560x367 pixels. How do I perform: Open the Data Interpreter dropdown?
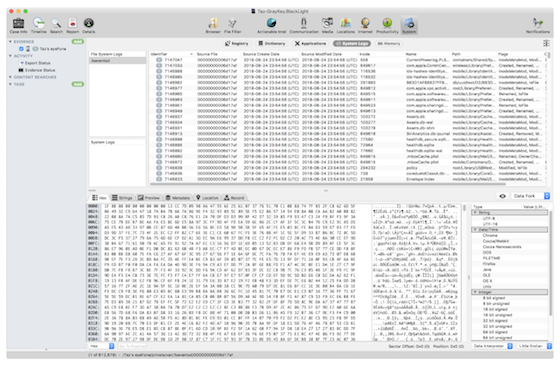click(492, 346)
